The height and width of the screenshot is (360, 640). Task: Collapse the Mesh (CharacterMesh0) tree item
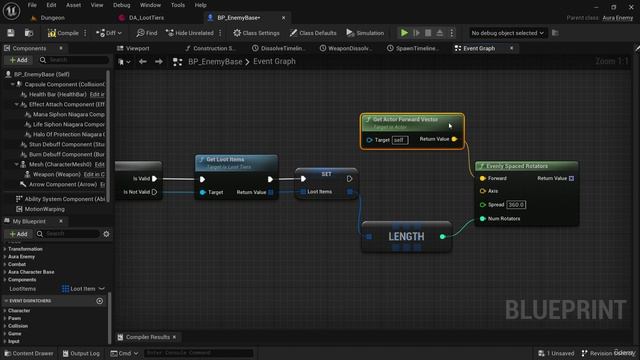coord(17,164)
